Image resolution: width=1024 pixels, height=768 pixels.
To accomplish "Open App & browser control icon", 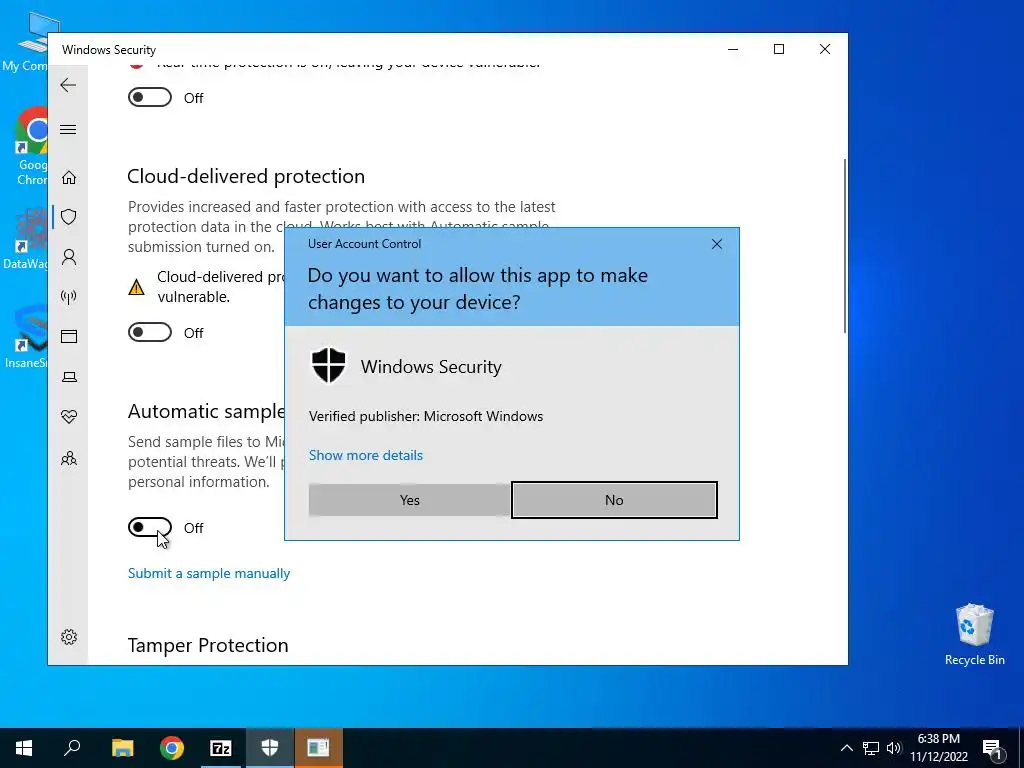I will (69, 336).
